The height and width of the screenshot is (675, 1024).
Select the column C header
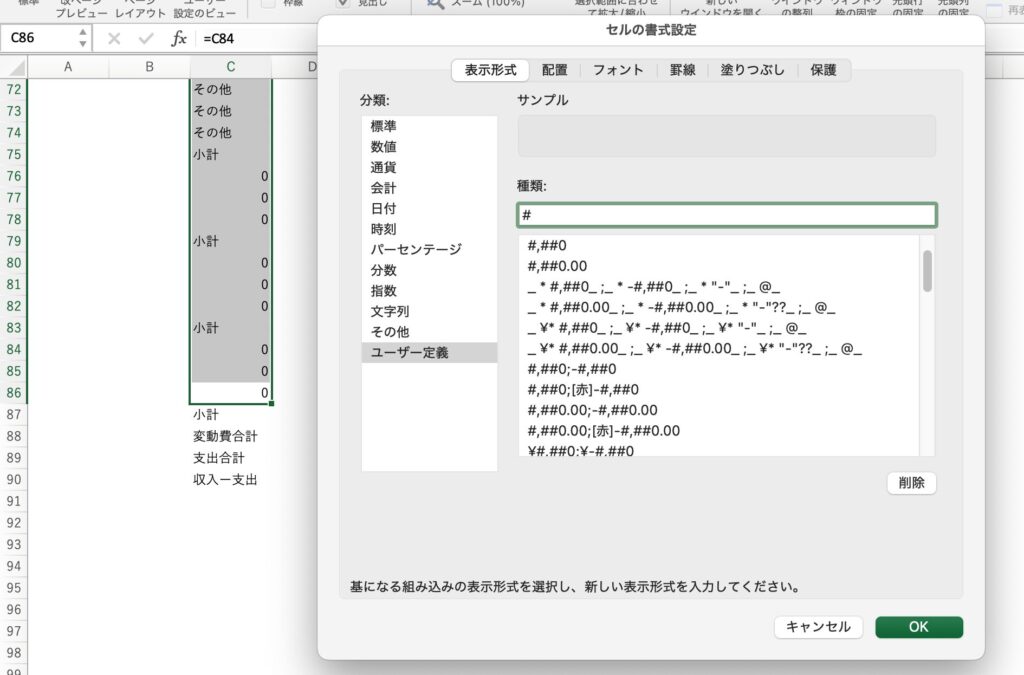[x=230, y=67]
